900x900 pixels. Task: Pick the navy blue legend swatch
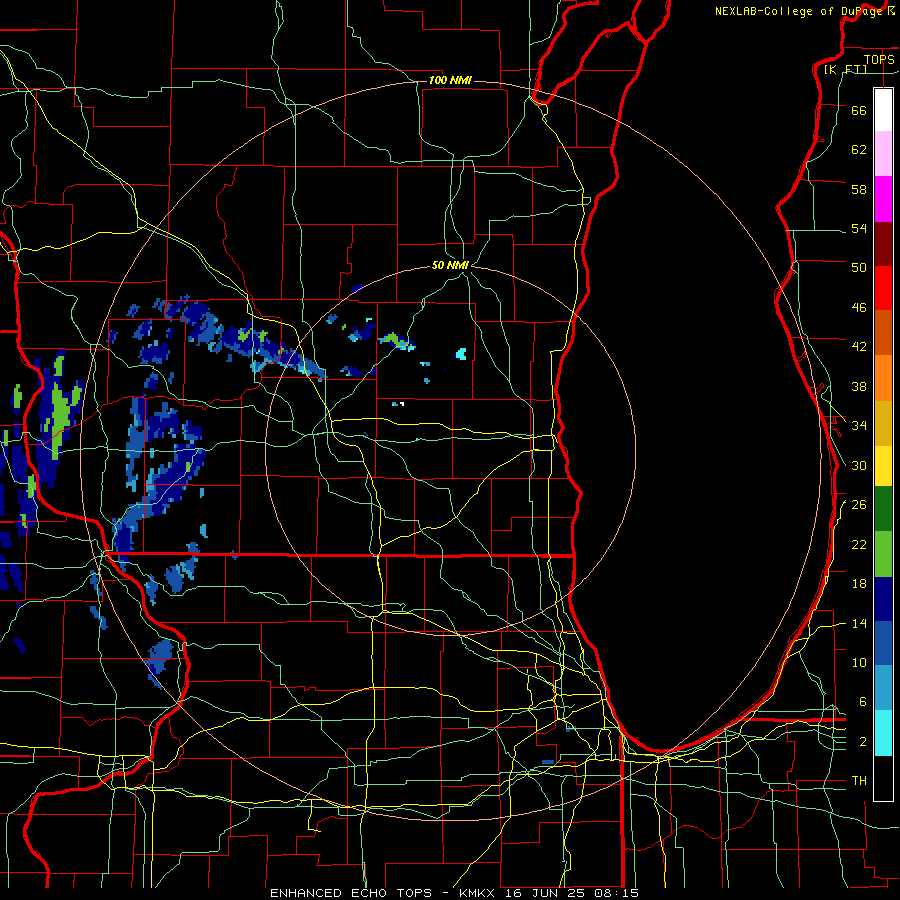pyautogui.click(x=883, y=599)
